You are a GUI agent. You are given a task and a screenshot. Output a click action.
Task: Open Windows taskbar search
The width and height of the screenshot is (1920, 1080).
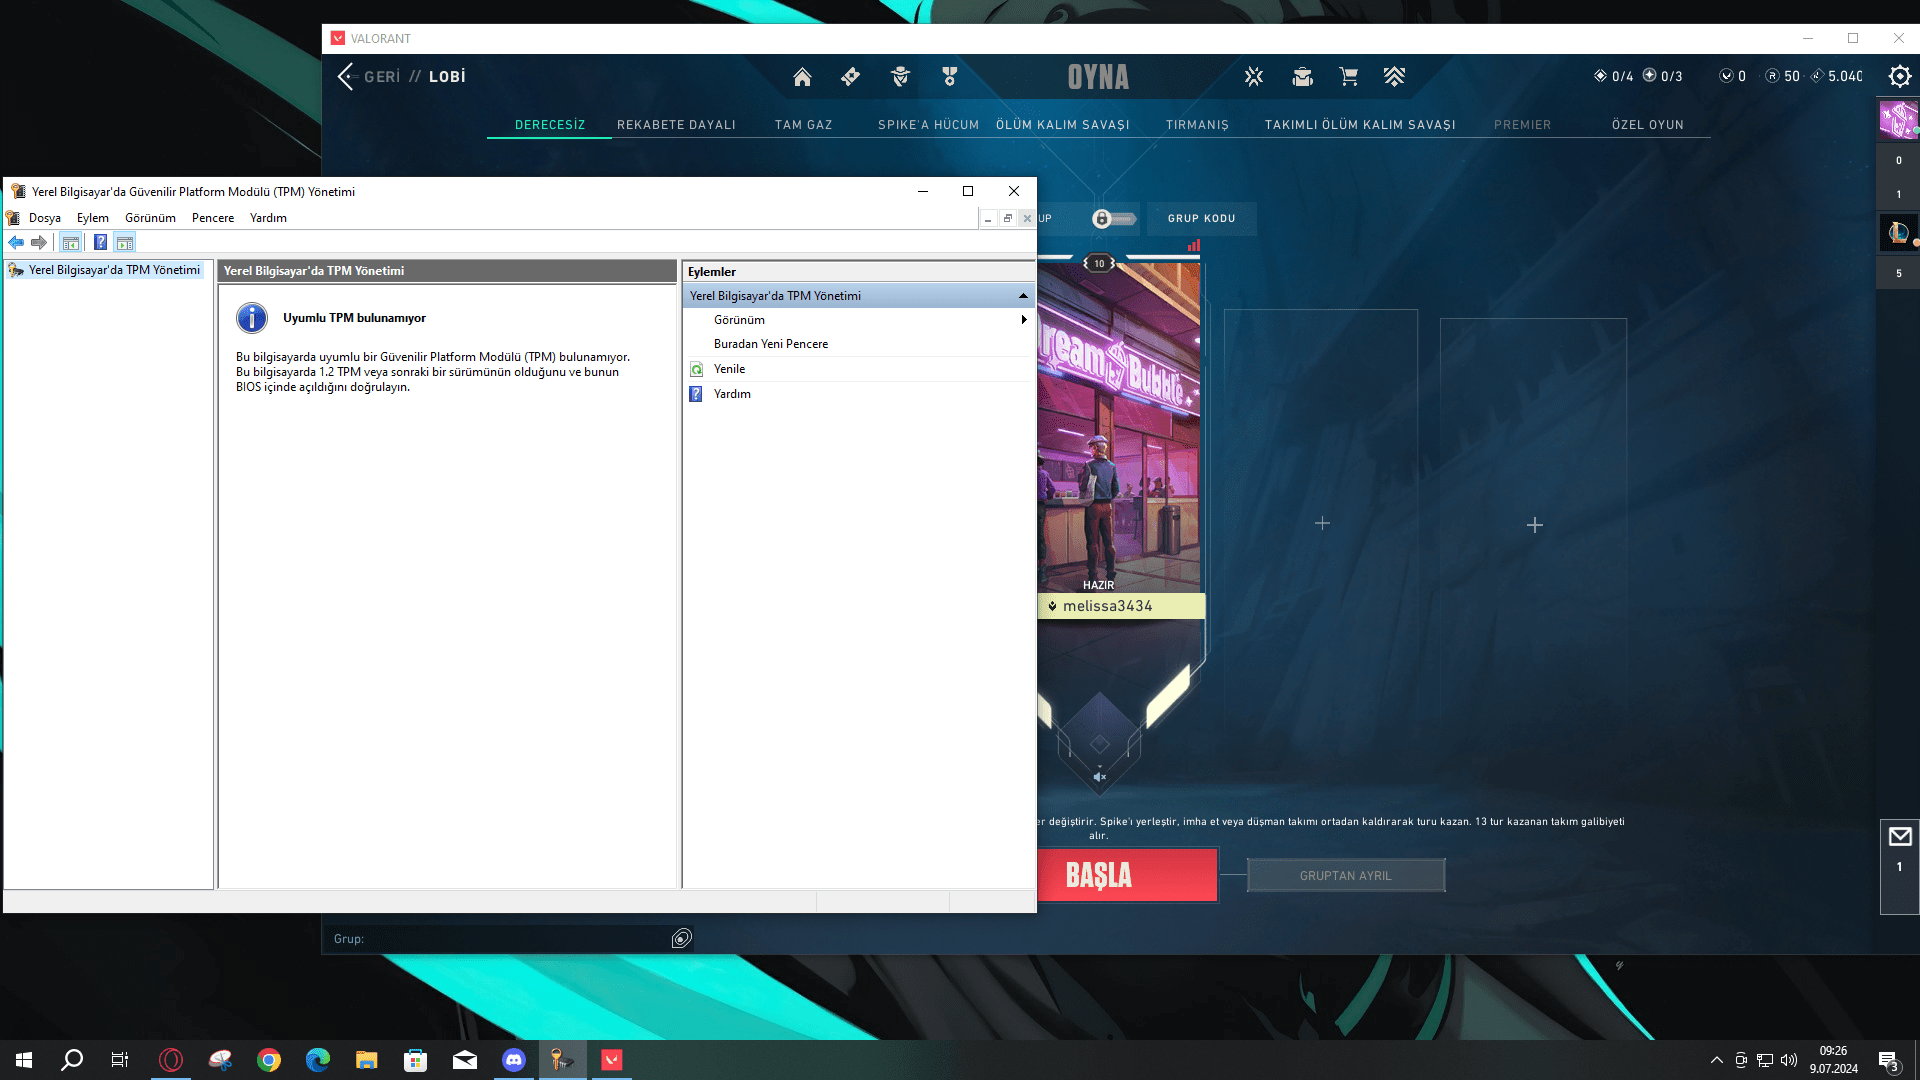[x=72, y=1060]
